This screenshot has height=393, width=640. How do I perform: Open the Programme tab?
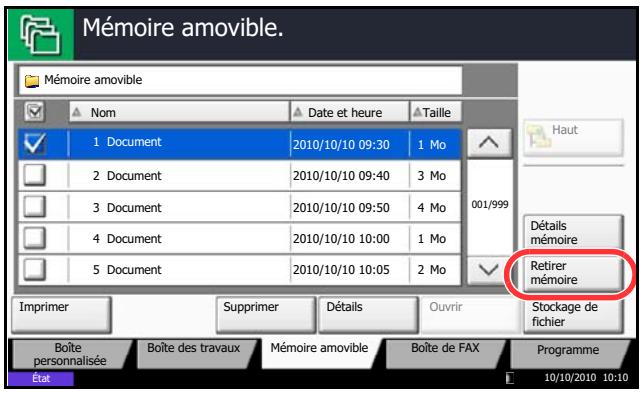coord(568,354)
